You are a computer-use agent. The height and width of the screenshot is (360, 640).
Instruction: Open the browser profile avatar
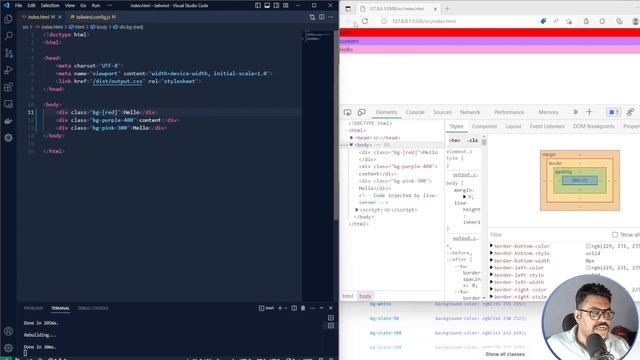coord(636,21)
